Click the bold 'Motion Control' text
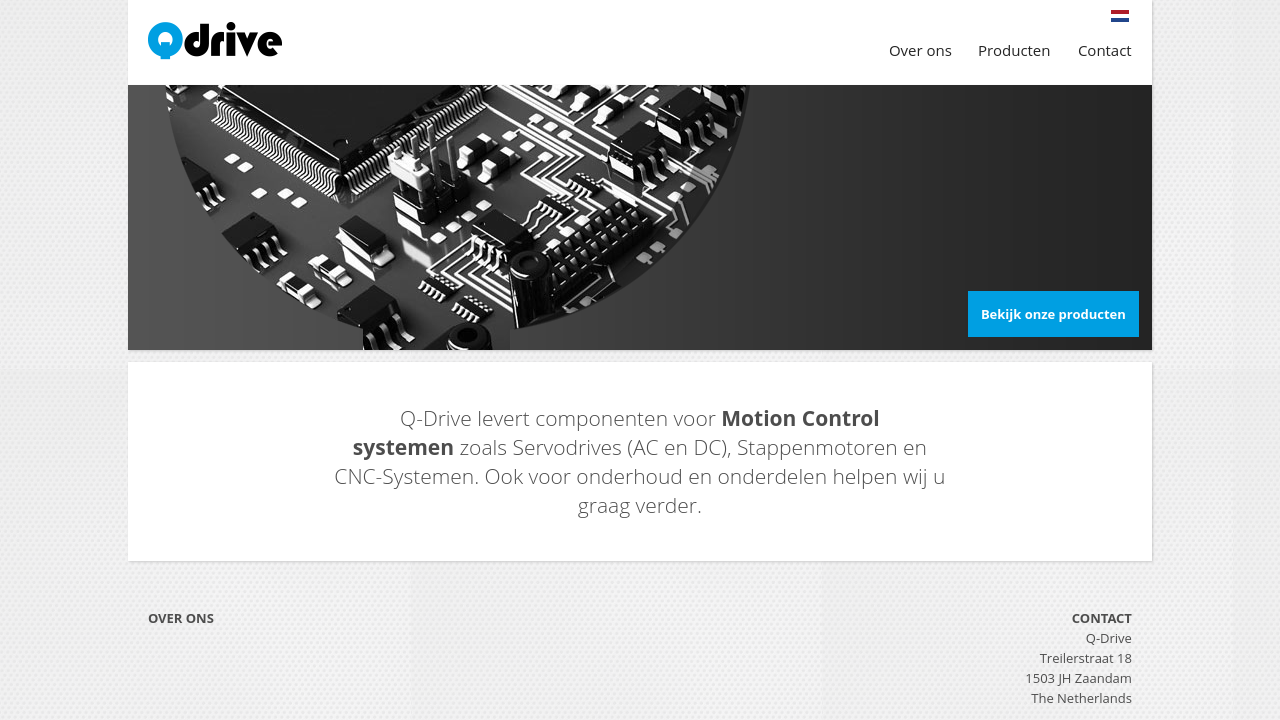The width and height of the screenshot is (1280, 720). (x=800, y=418)
